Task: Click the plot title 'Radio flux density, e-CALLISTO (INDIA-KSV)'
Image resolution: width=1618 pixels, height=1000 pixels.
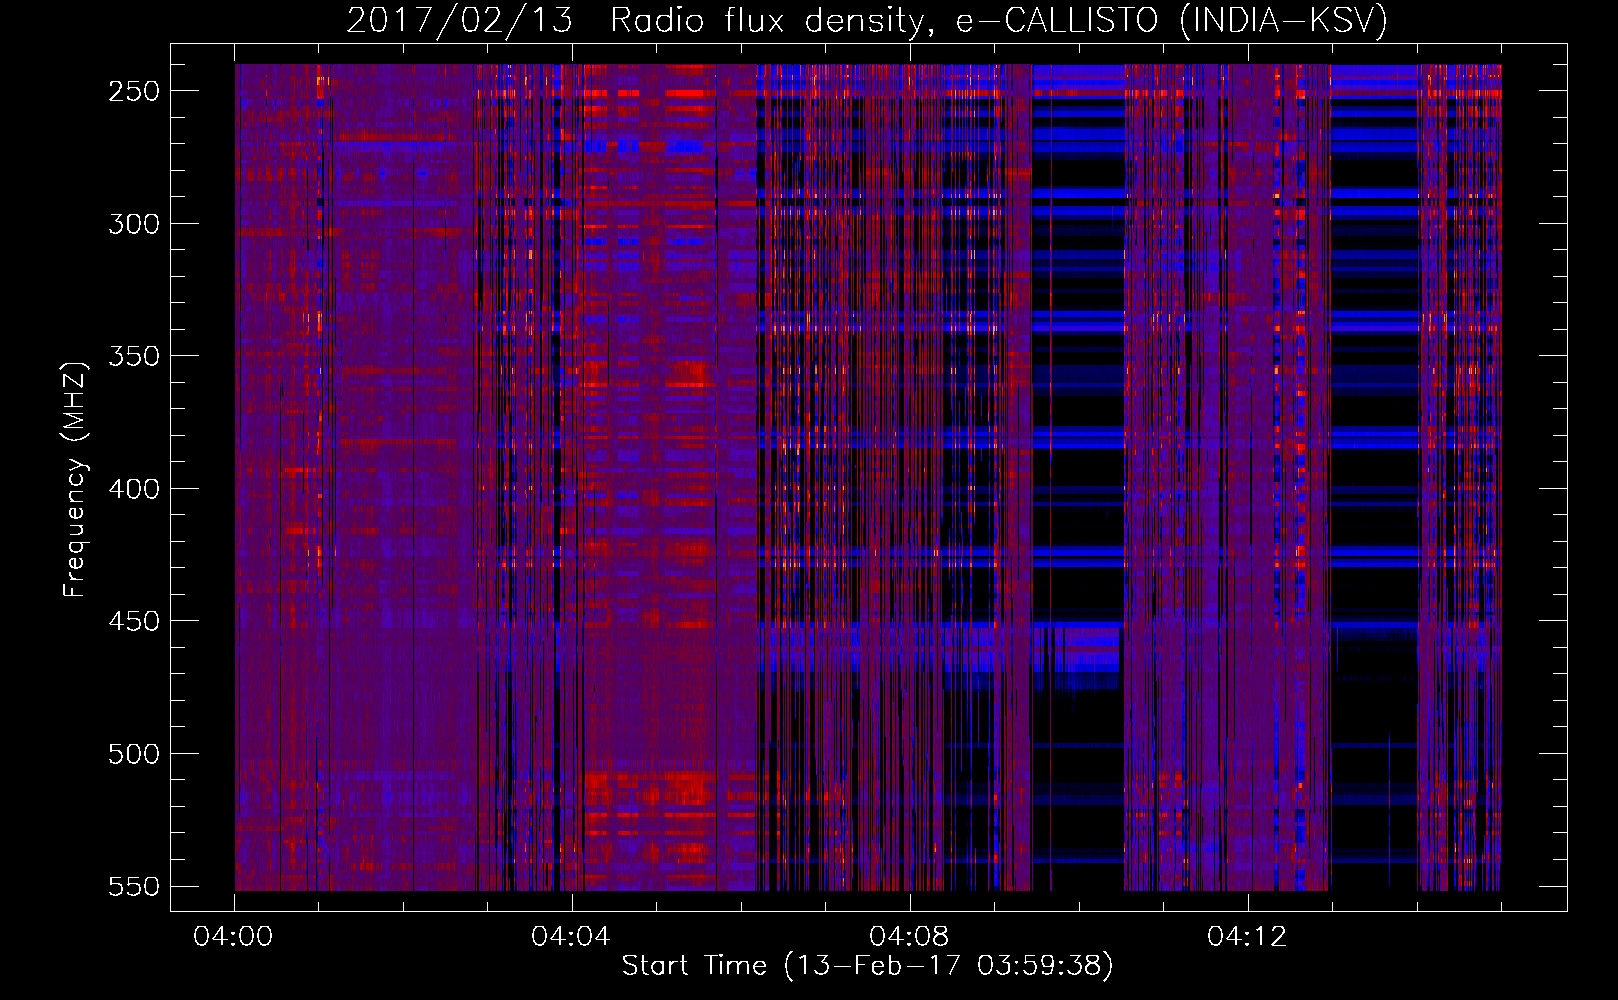Action: coord(999,20)
